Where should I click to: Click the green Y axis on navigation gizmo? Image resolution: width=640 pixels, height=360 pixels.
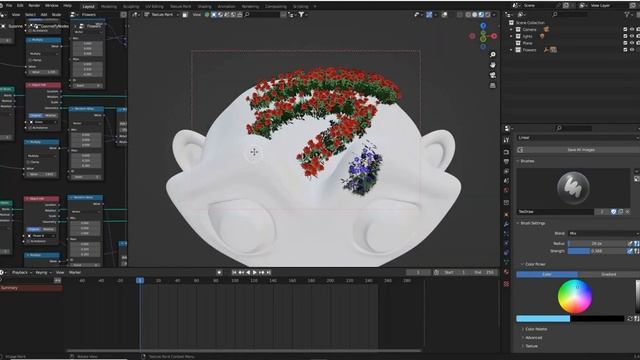(x=483, y=39)
